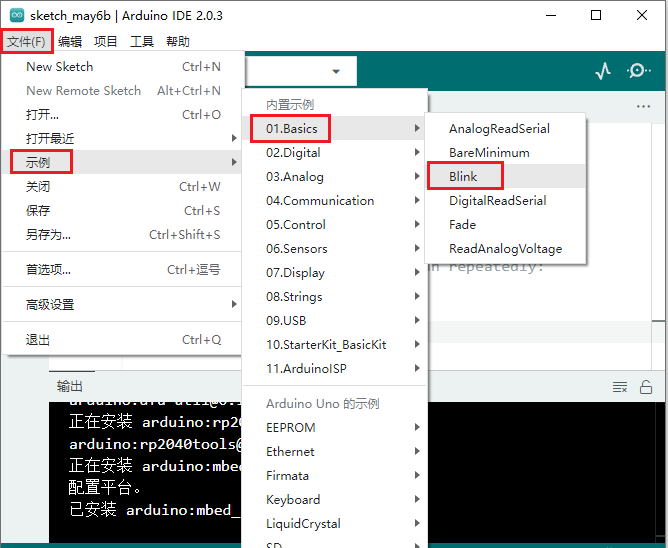Open the 帮助 menu

(178, 42)
